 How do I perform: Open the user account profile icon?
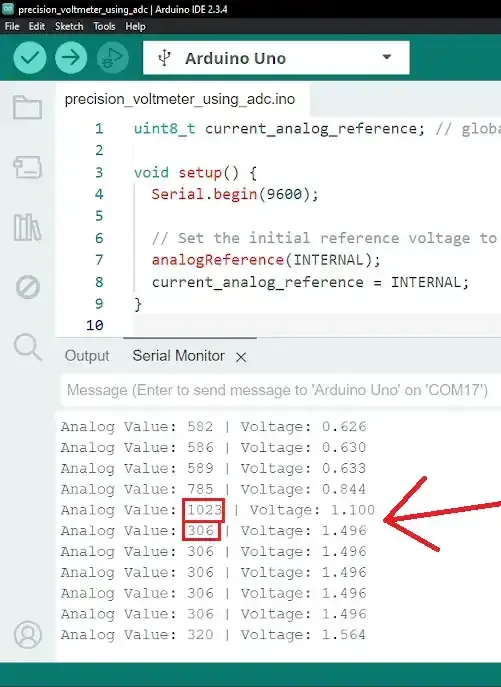[x=28, y=634]
